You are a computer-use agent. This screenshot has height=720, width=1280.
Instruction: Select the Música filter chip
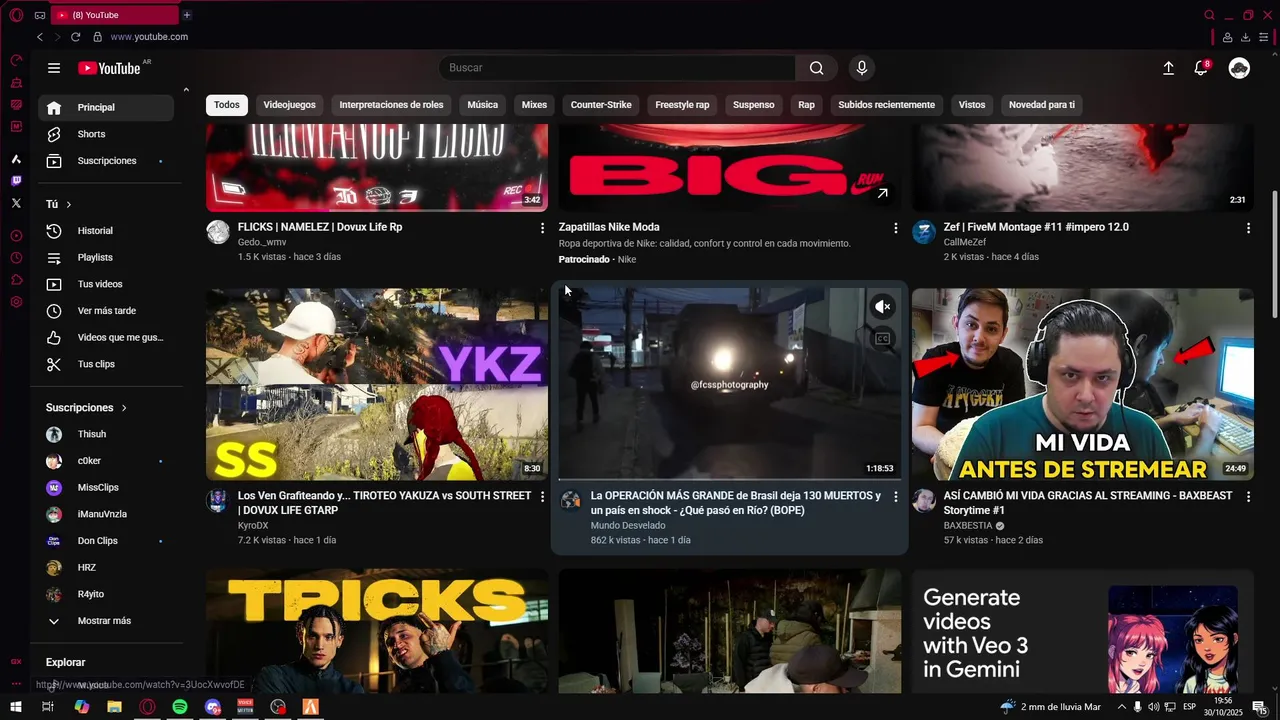coord(482,105)
